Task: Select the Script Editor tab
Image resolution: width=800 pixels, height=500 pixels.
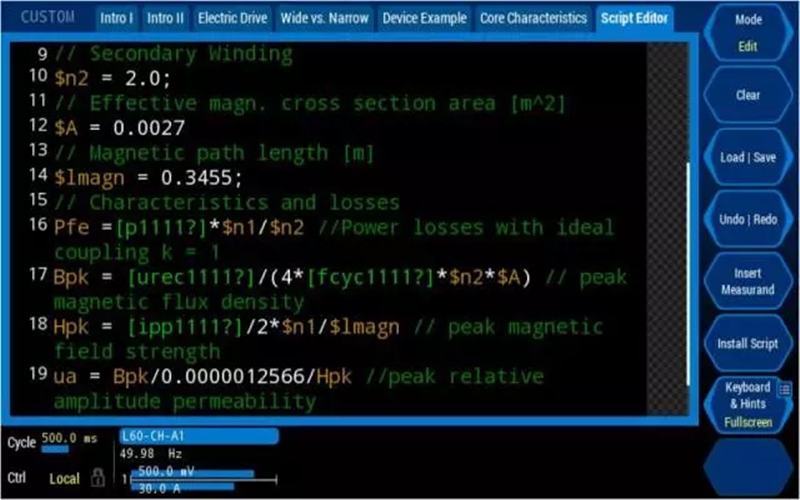Action: tap(634, 18)
